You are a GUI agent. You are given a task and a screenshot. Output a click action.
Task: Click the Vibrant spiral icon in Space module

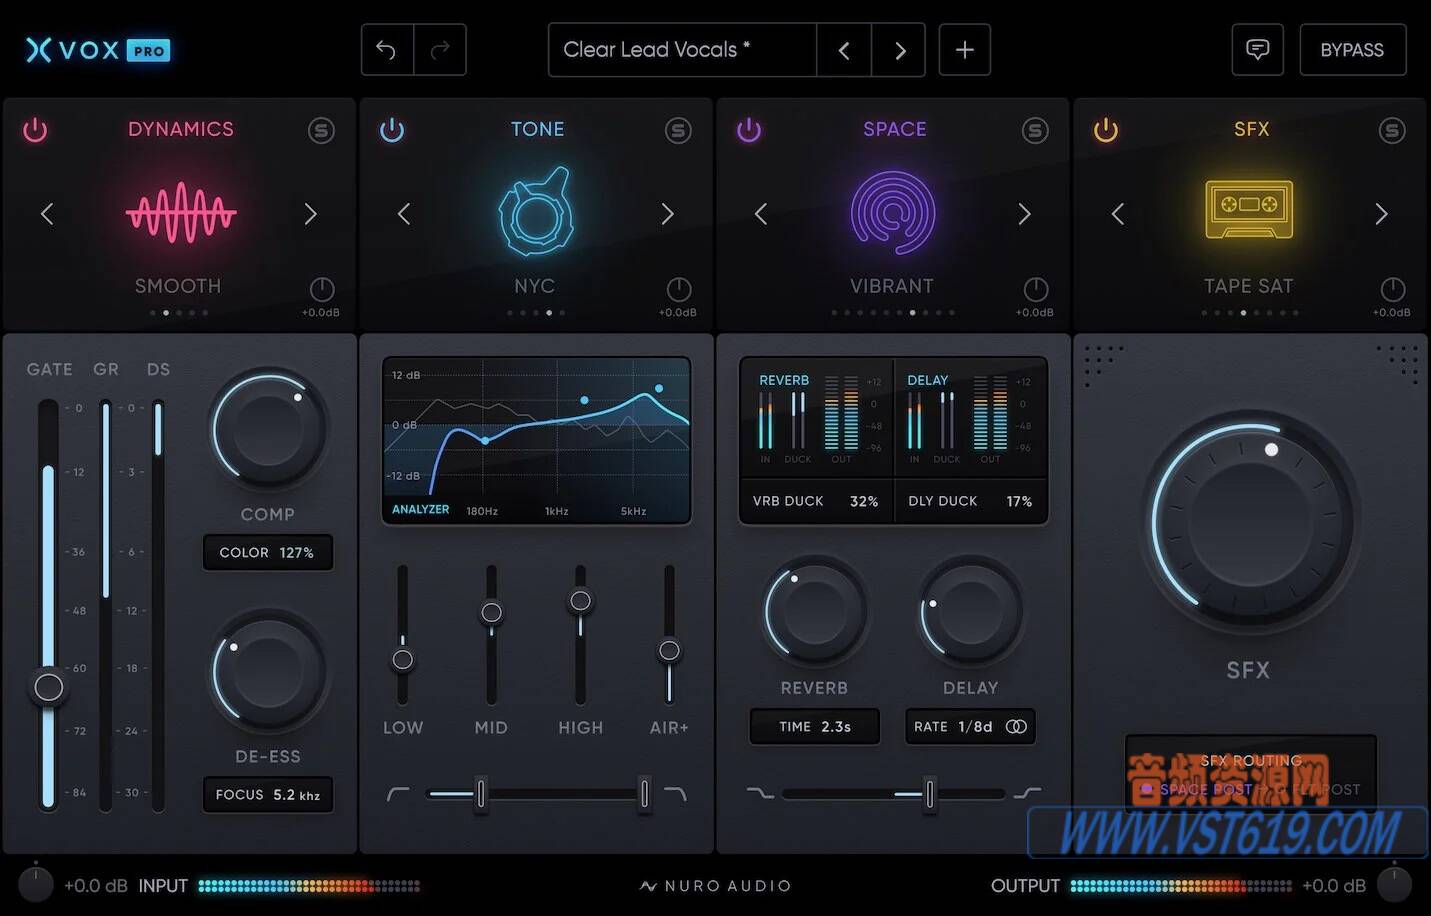click(x=892, y=211)
